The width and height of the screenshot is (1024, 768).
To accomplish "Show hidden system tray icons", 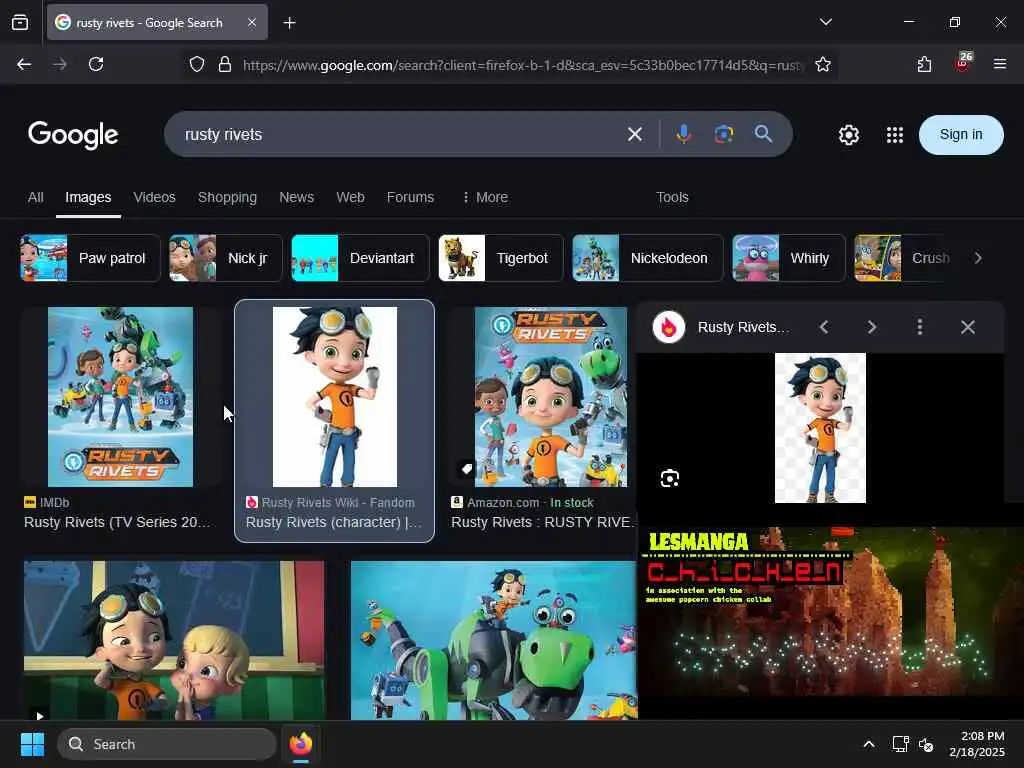I will [x=869, y=744].
